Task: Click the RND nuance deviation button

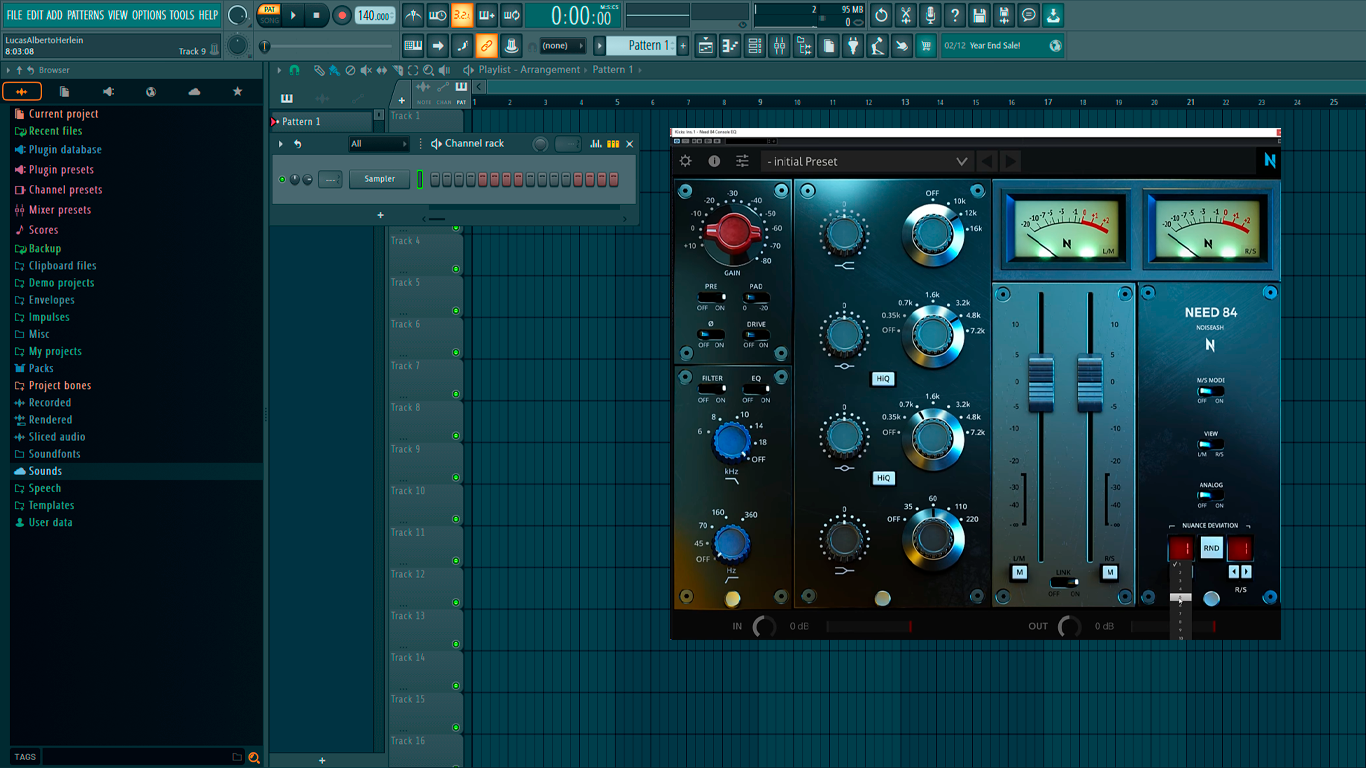Action: (x=1211, y=548)
